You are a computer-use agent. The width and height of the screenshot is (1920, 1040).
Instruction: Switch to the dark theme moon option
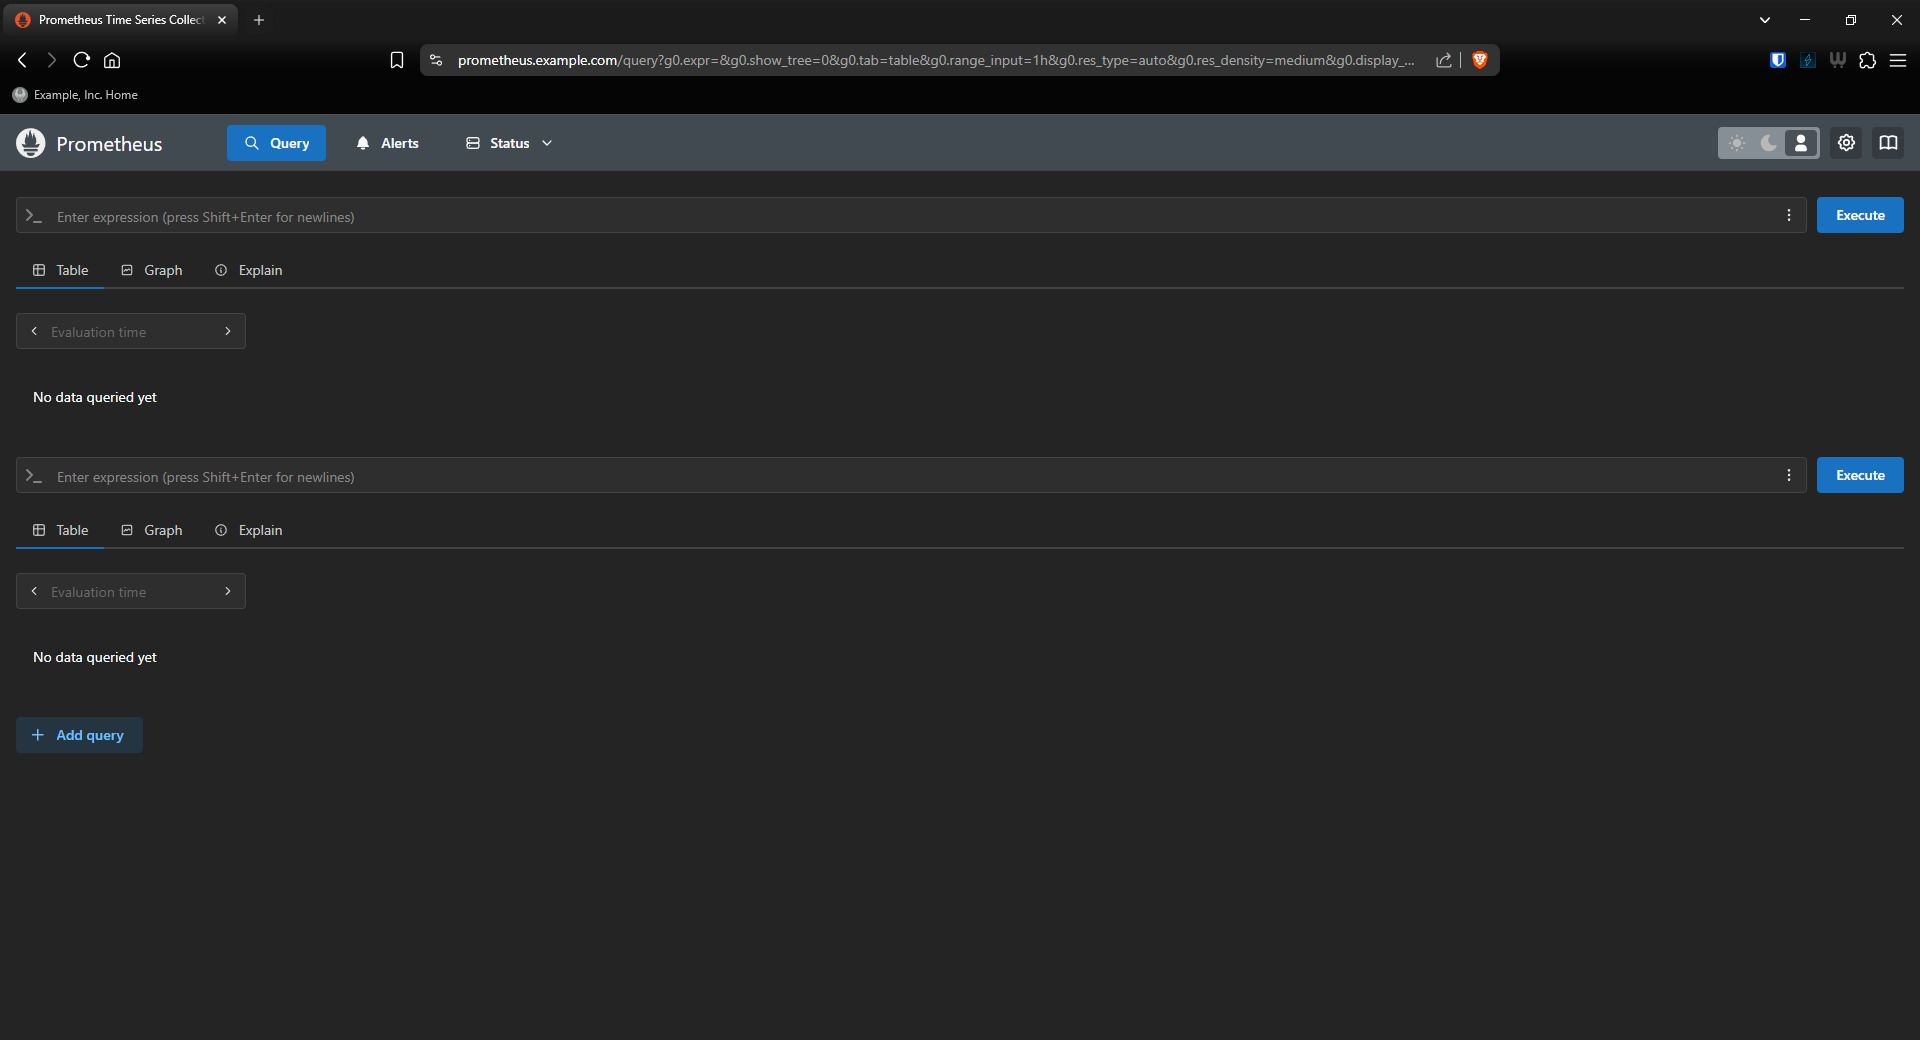[x=1769, y=143]
